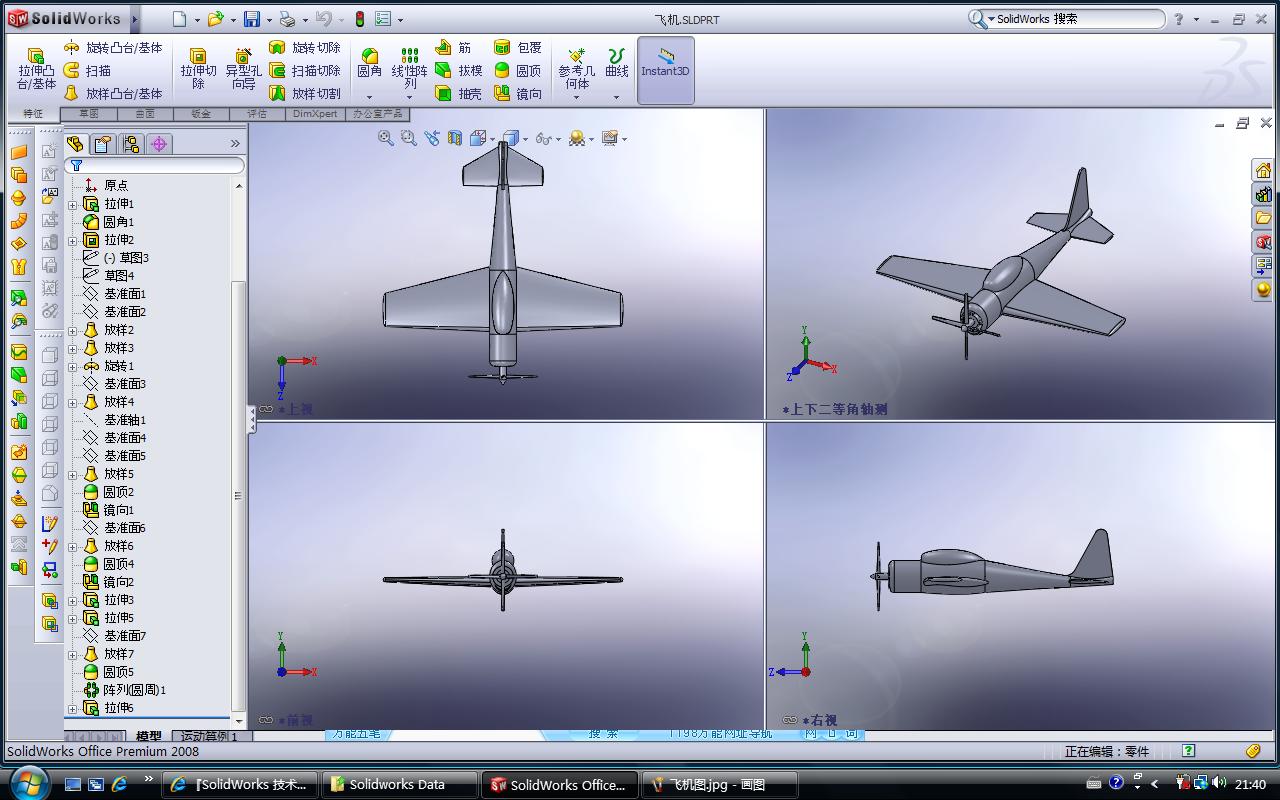Expand the SolidWorks logo menu arrow
This screenshot has width=1280, height=800.
coord(135,19)
